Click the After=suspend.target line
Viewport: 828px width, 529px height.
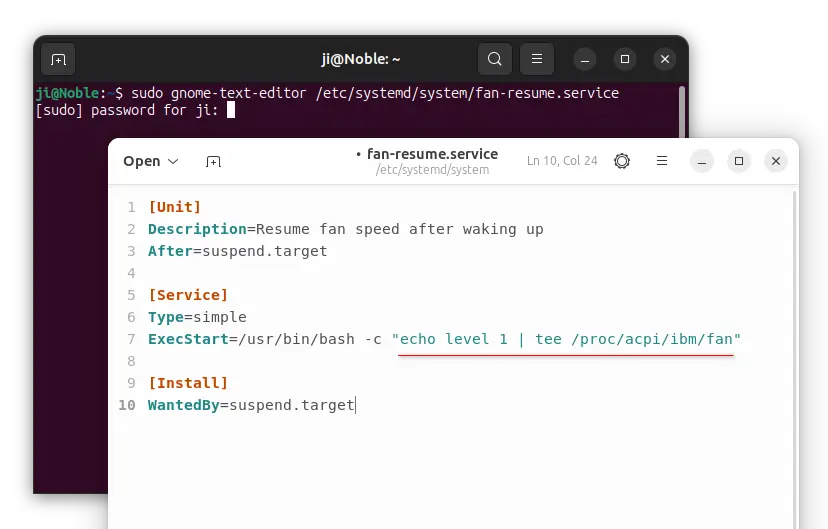(237, 251)
